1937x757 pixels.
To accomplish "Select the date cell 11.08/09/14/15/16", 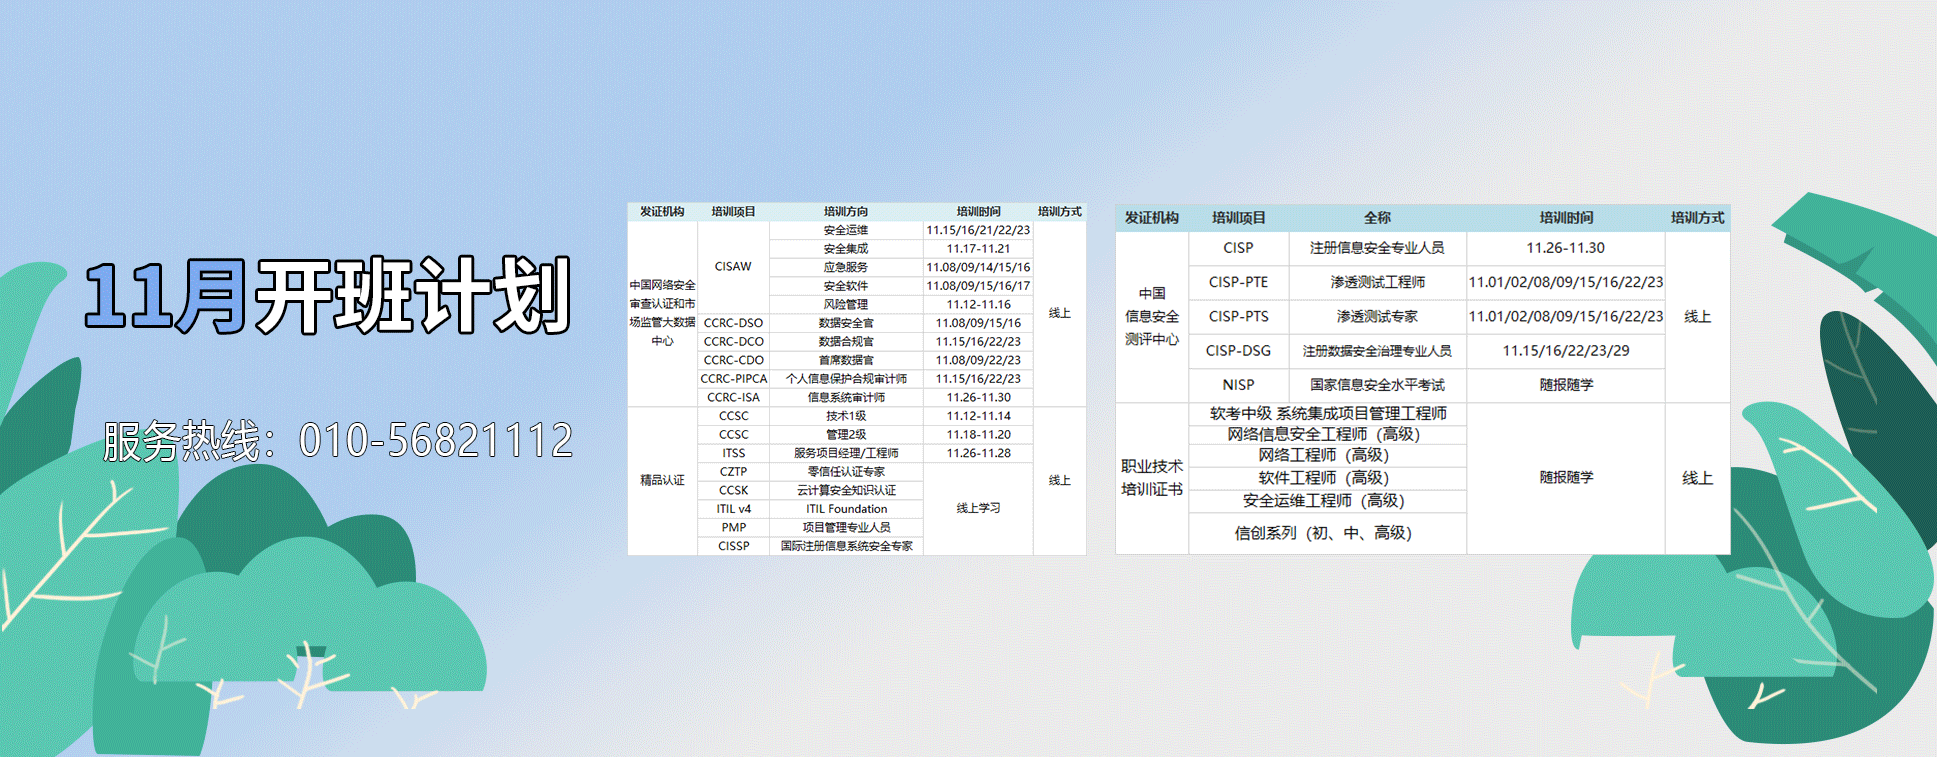I will pyautogui.click(x=978, y=267).
